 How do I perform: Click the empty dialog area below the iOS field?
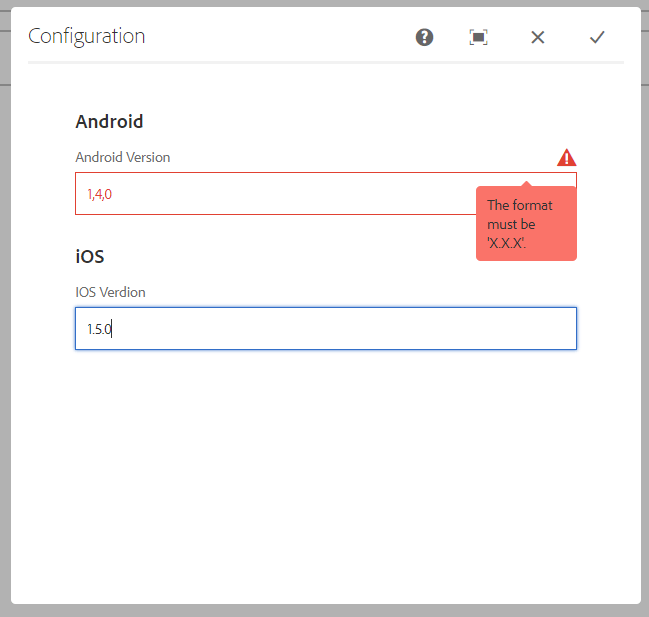point(325,470)
